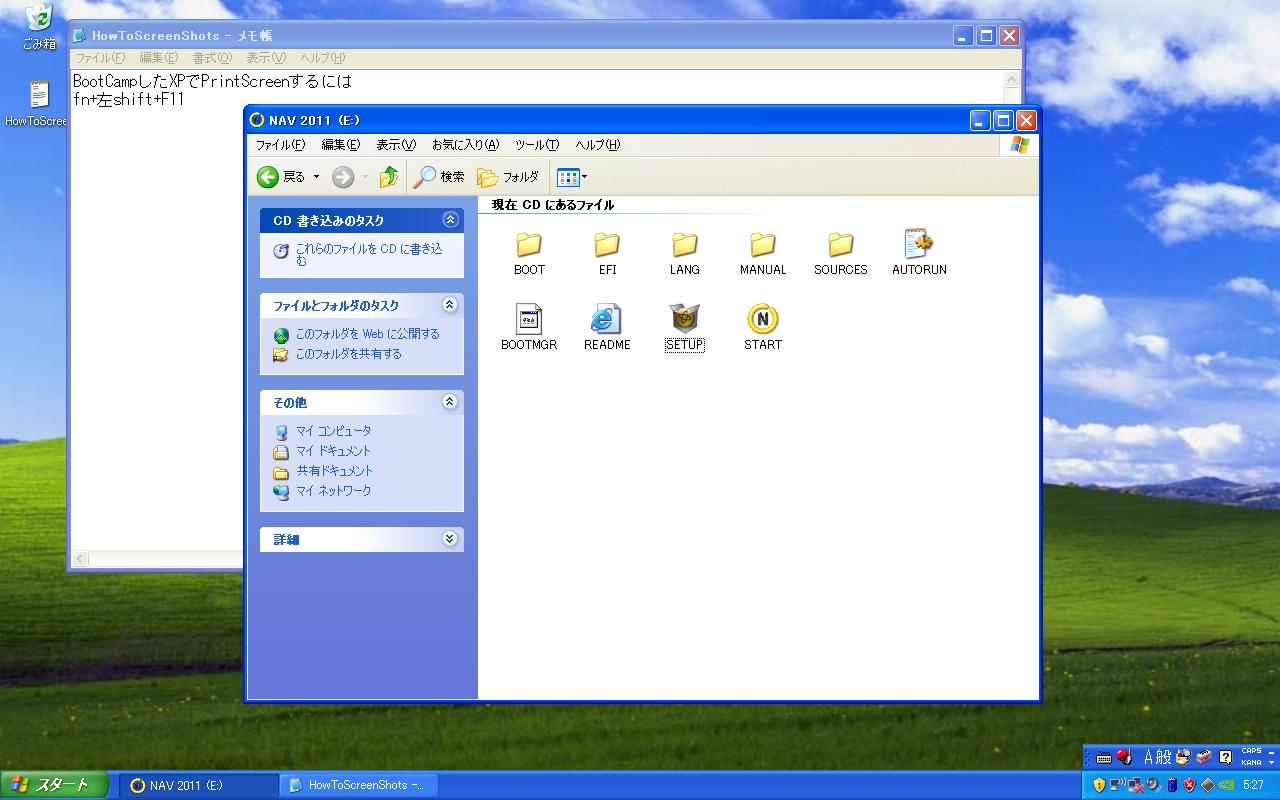This screenshot has width=1280, height=800.
Task: Open the Back button history dropdown arrow
Action: pos(316,177)
